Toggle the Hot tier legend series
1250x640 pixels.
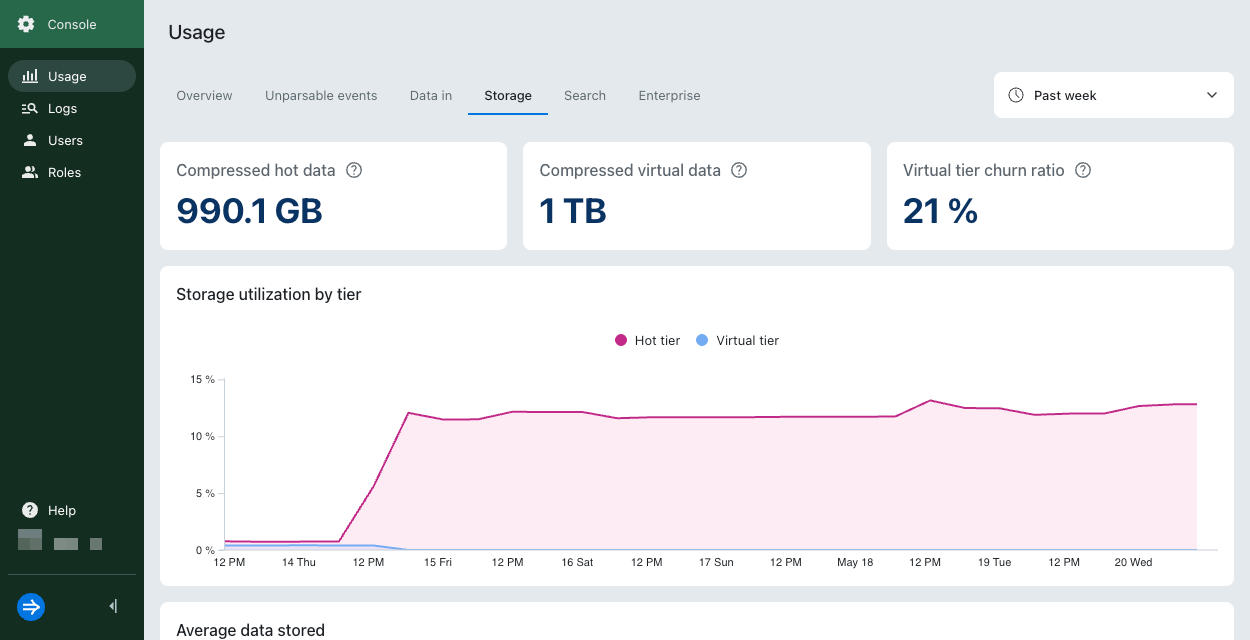(x=647, y=341)
